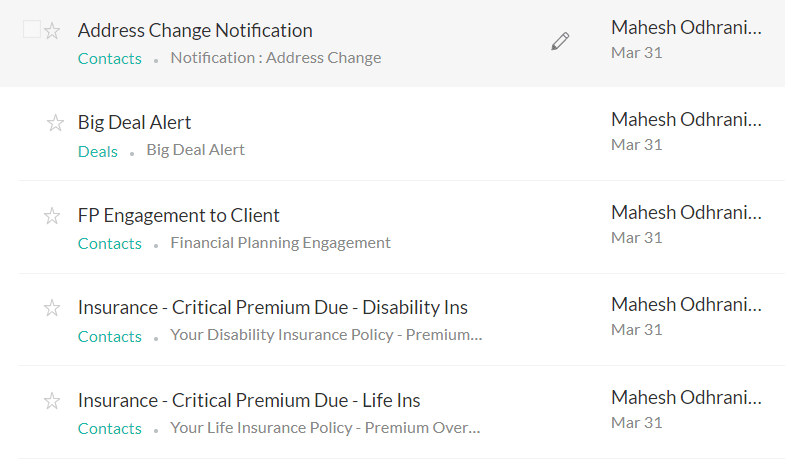Open FP Engagement to Client template
The image size is (785, 460).
click(x=179, y=216)
